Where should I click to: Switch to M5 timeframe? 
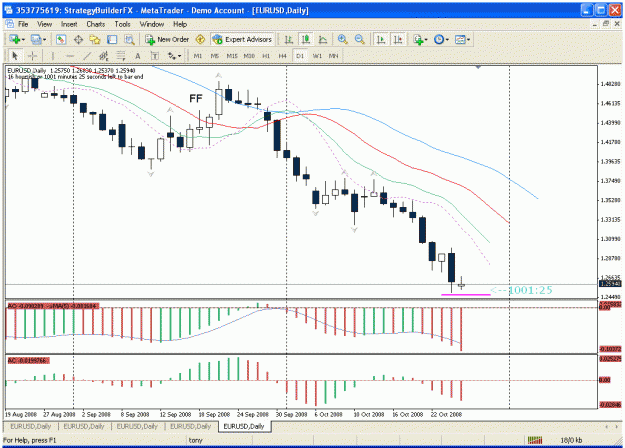coord(215,56)
